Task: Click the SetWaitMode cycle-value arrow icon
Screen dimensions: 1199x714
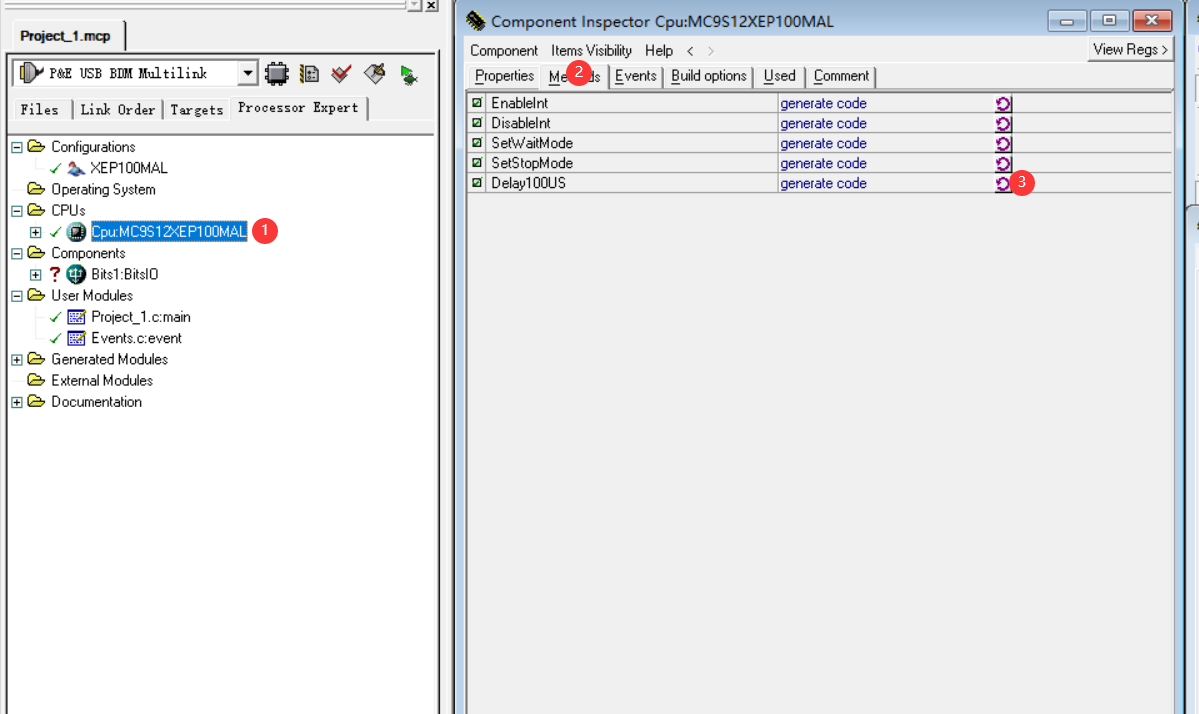Action: [x=1003, y=144]
